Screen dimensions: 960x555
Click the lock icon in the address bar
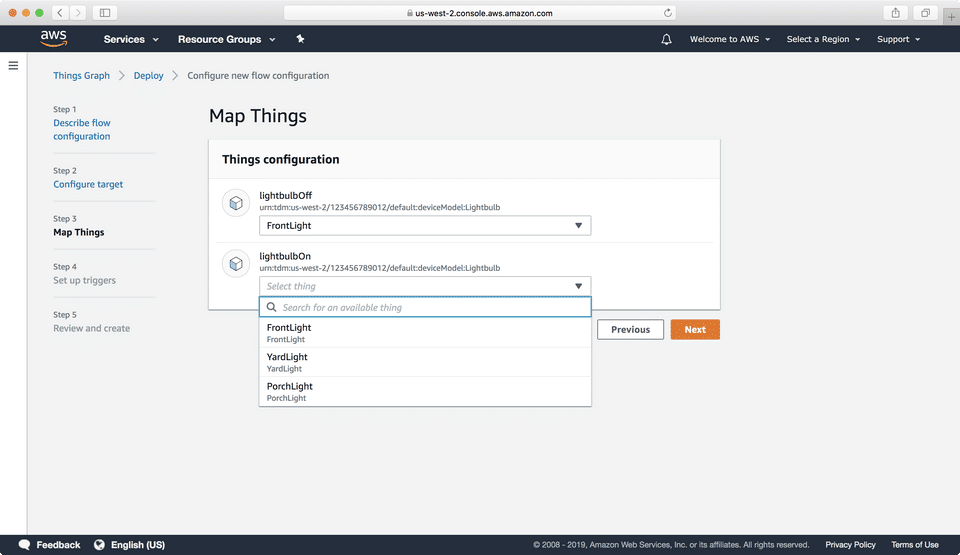coord(410,13)
